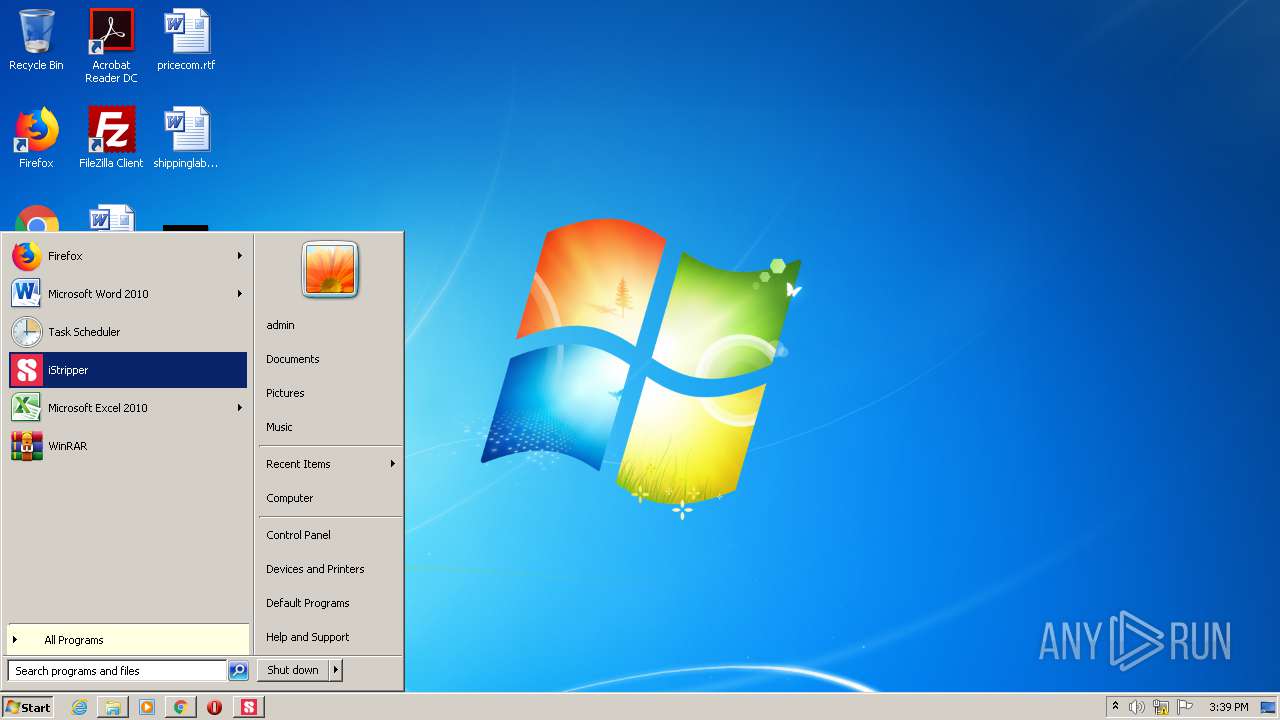This screenshot has height=720, width=1280.
Task: Launch WinRAR from the Start menu
Action: [x=128, y=446]
